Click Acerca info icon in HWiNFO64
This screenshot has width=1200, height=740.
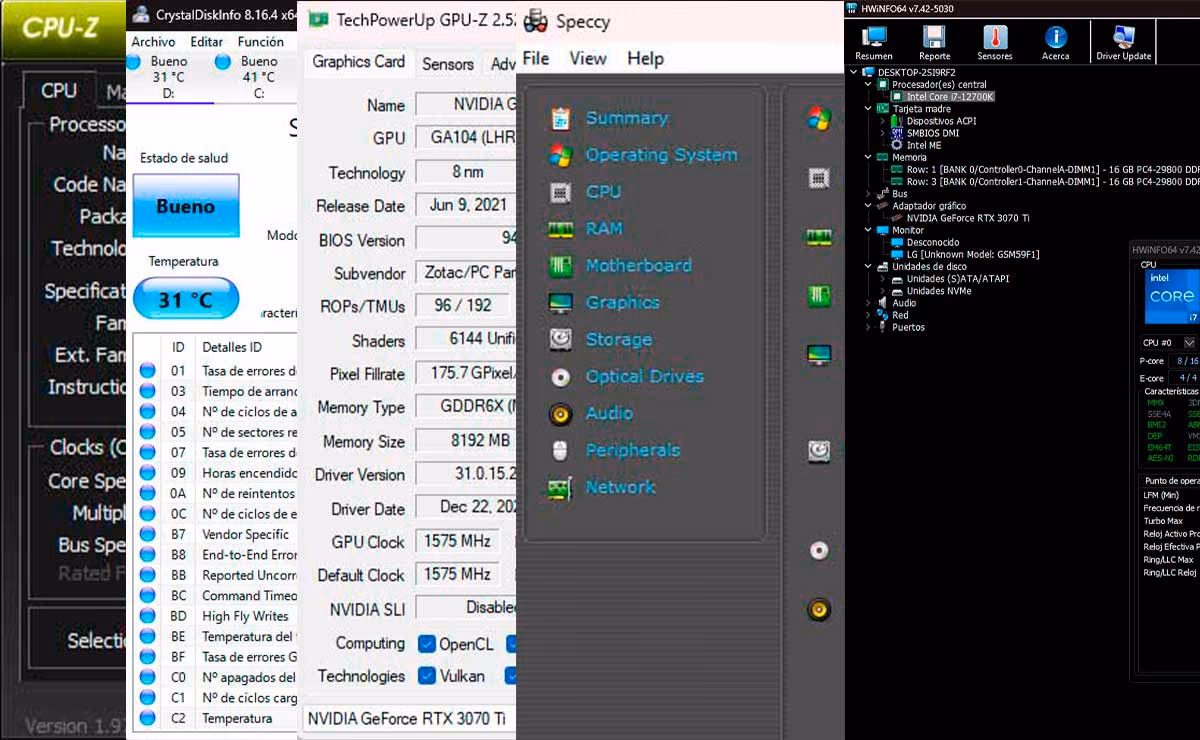(x=1056, y=38)
